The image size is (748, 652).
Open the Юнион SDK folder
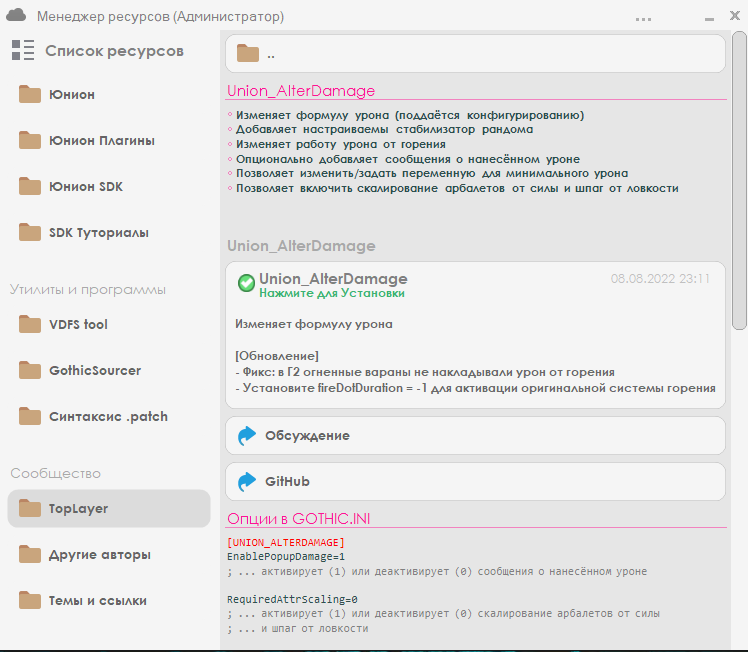pyautogui.click(x=109, y=186)
